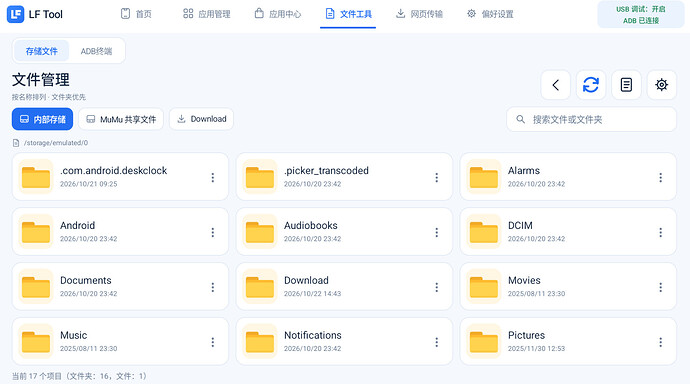Screen dimensions: 690x384
Task: Open the 偏好设置 tab
Action: [490, 14]
